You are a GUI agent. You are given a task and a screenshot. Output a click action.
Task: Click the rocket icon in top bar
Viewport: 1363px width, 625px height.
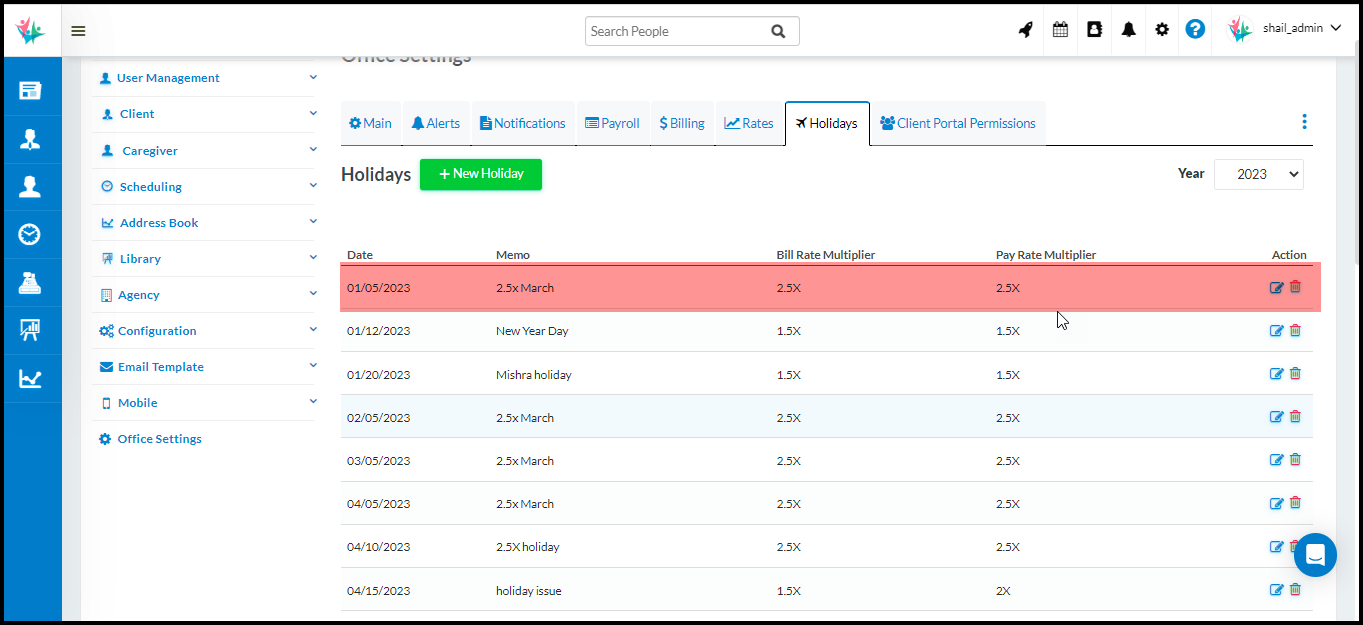click(x=1025, y=30)
